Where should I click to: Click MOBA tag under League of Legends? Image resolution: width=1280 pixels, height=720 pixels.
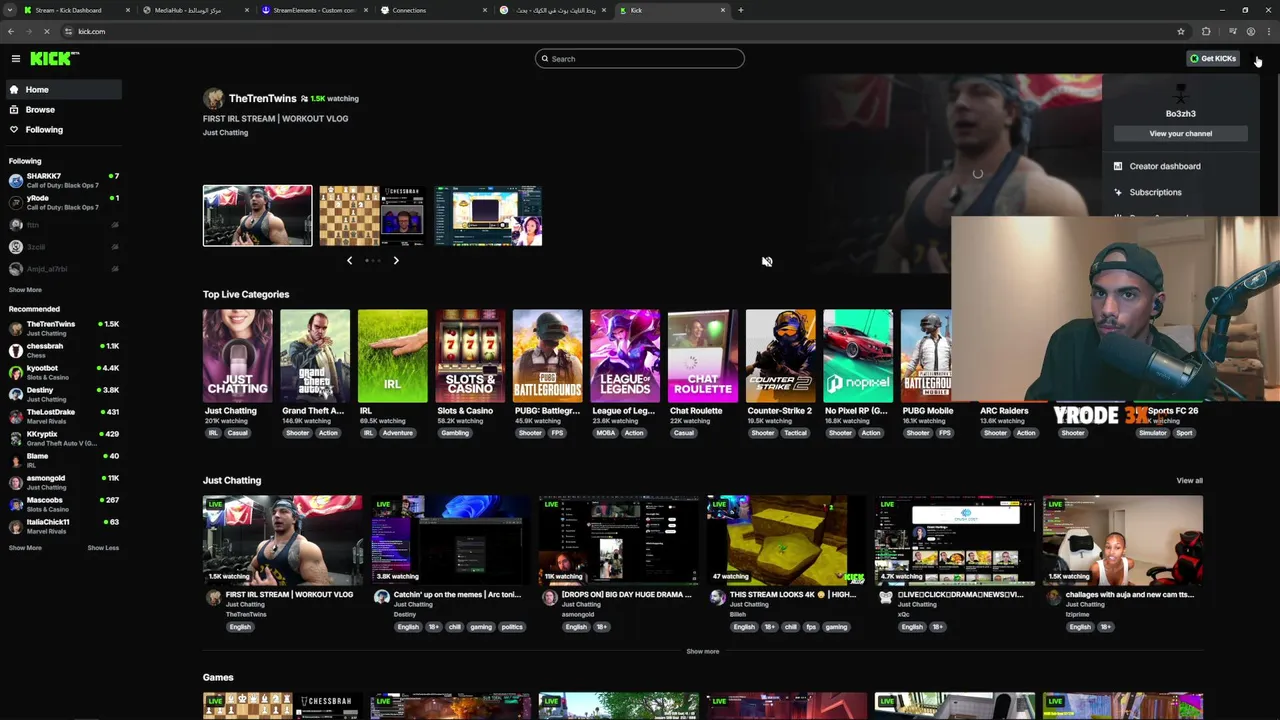pyautogui.click(x=605, y=434)
